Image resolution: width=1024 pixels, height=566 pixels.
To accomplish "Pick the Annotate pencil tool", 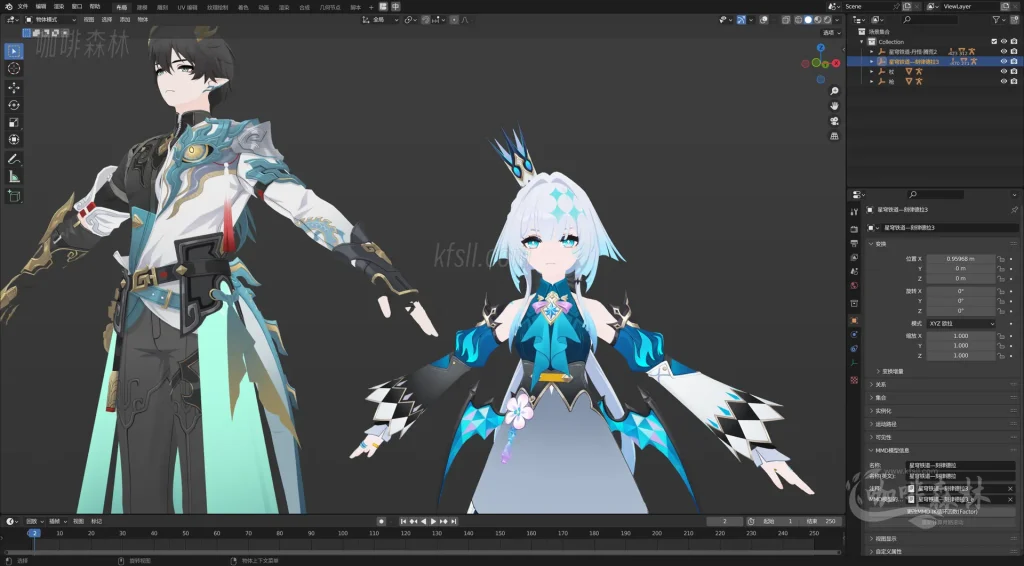I will pyautogui.click(x=14, y=159).
